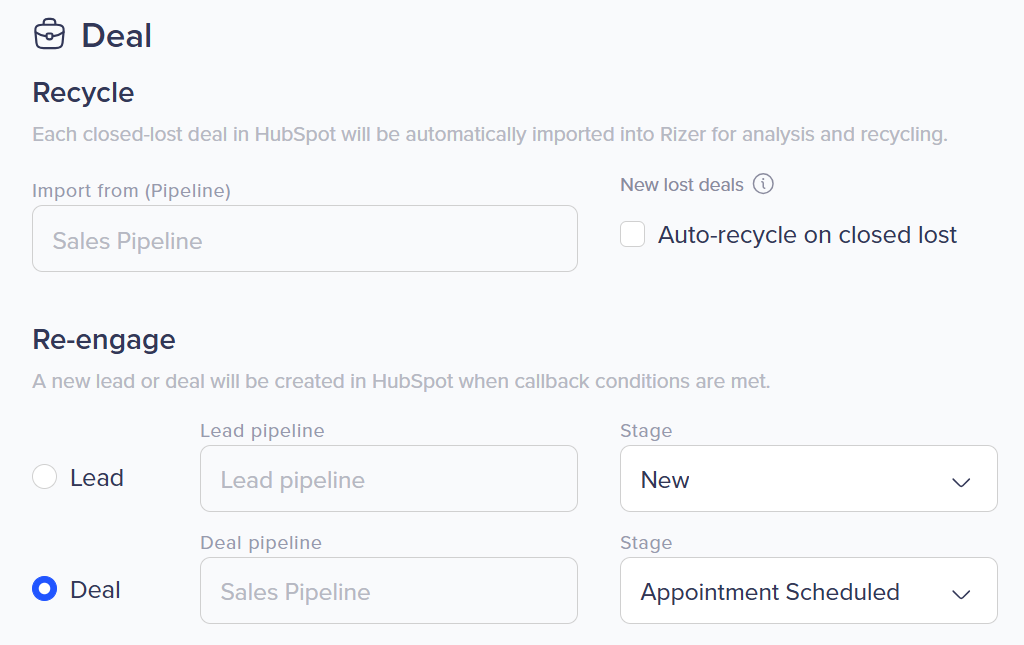
Task: Focus the Lead pipeline input field
Action: point(389,479)
